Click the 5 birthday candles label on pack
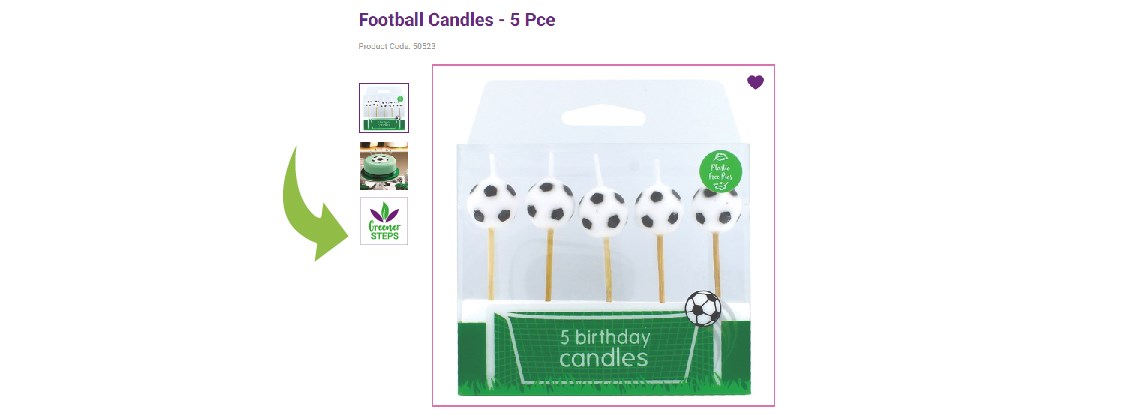This screenshot has height=414, width=1140. coord(603,348)
